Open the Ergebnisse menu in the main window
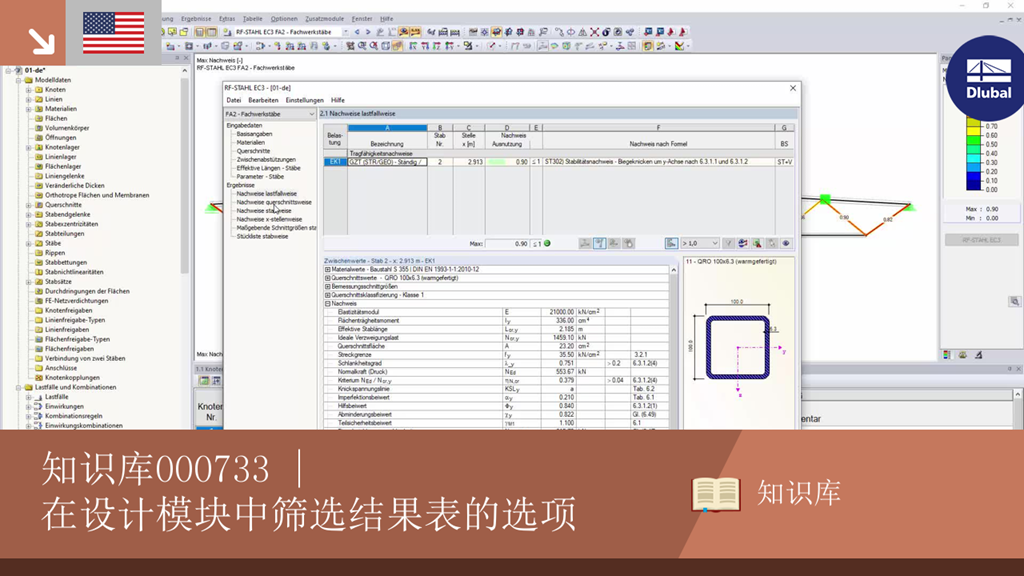Image resolution: width=1024 pixels, height=576 pixels. 196,19
